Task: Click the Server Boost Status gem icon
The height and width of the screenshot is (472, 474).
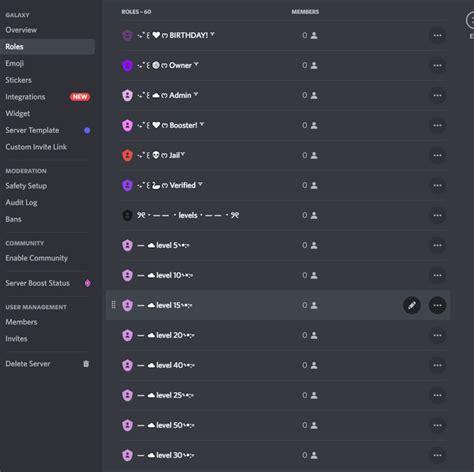Action: click(x=87, y=283)
